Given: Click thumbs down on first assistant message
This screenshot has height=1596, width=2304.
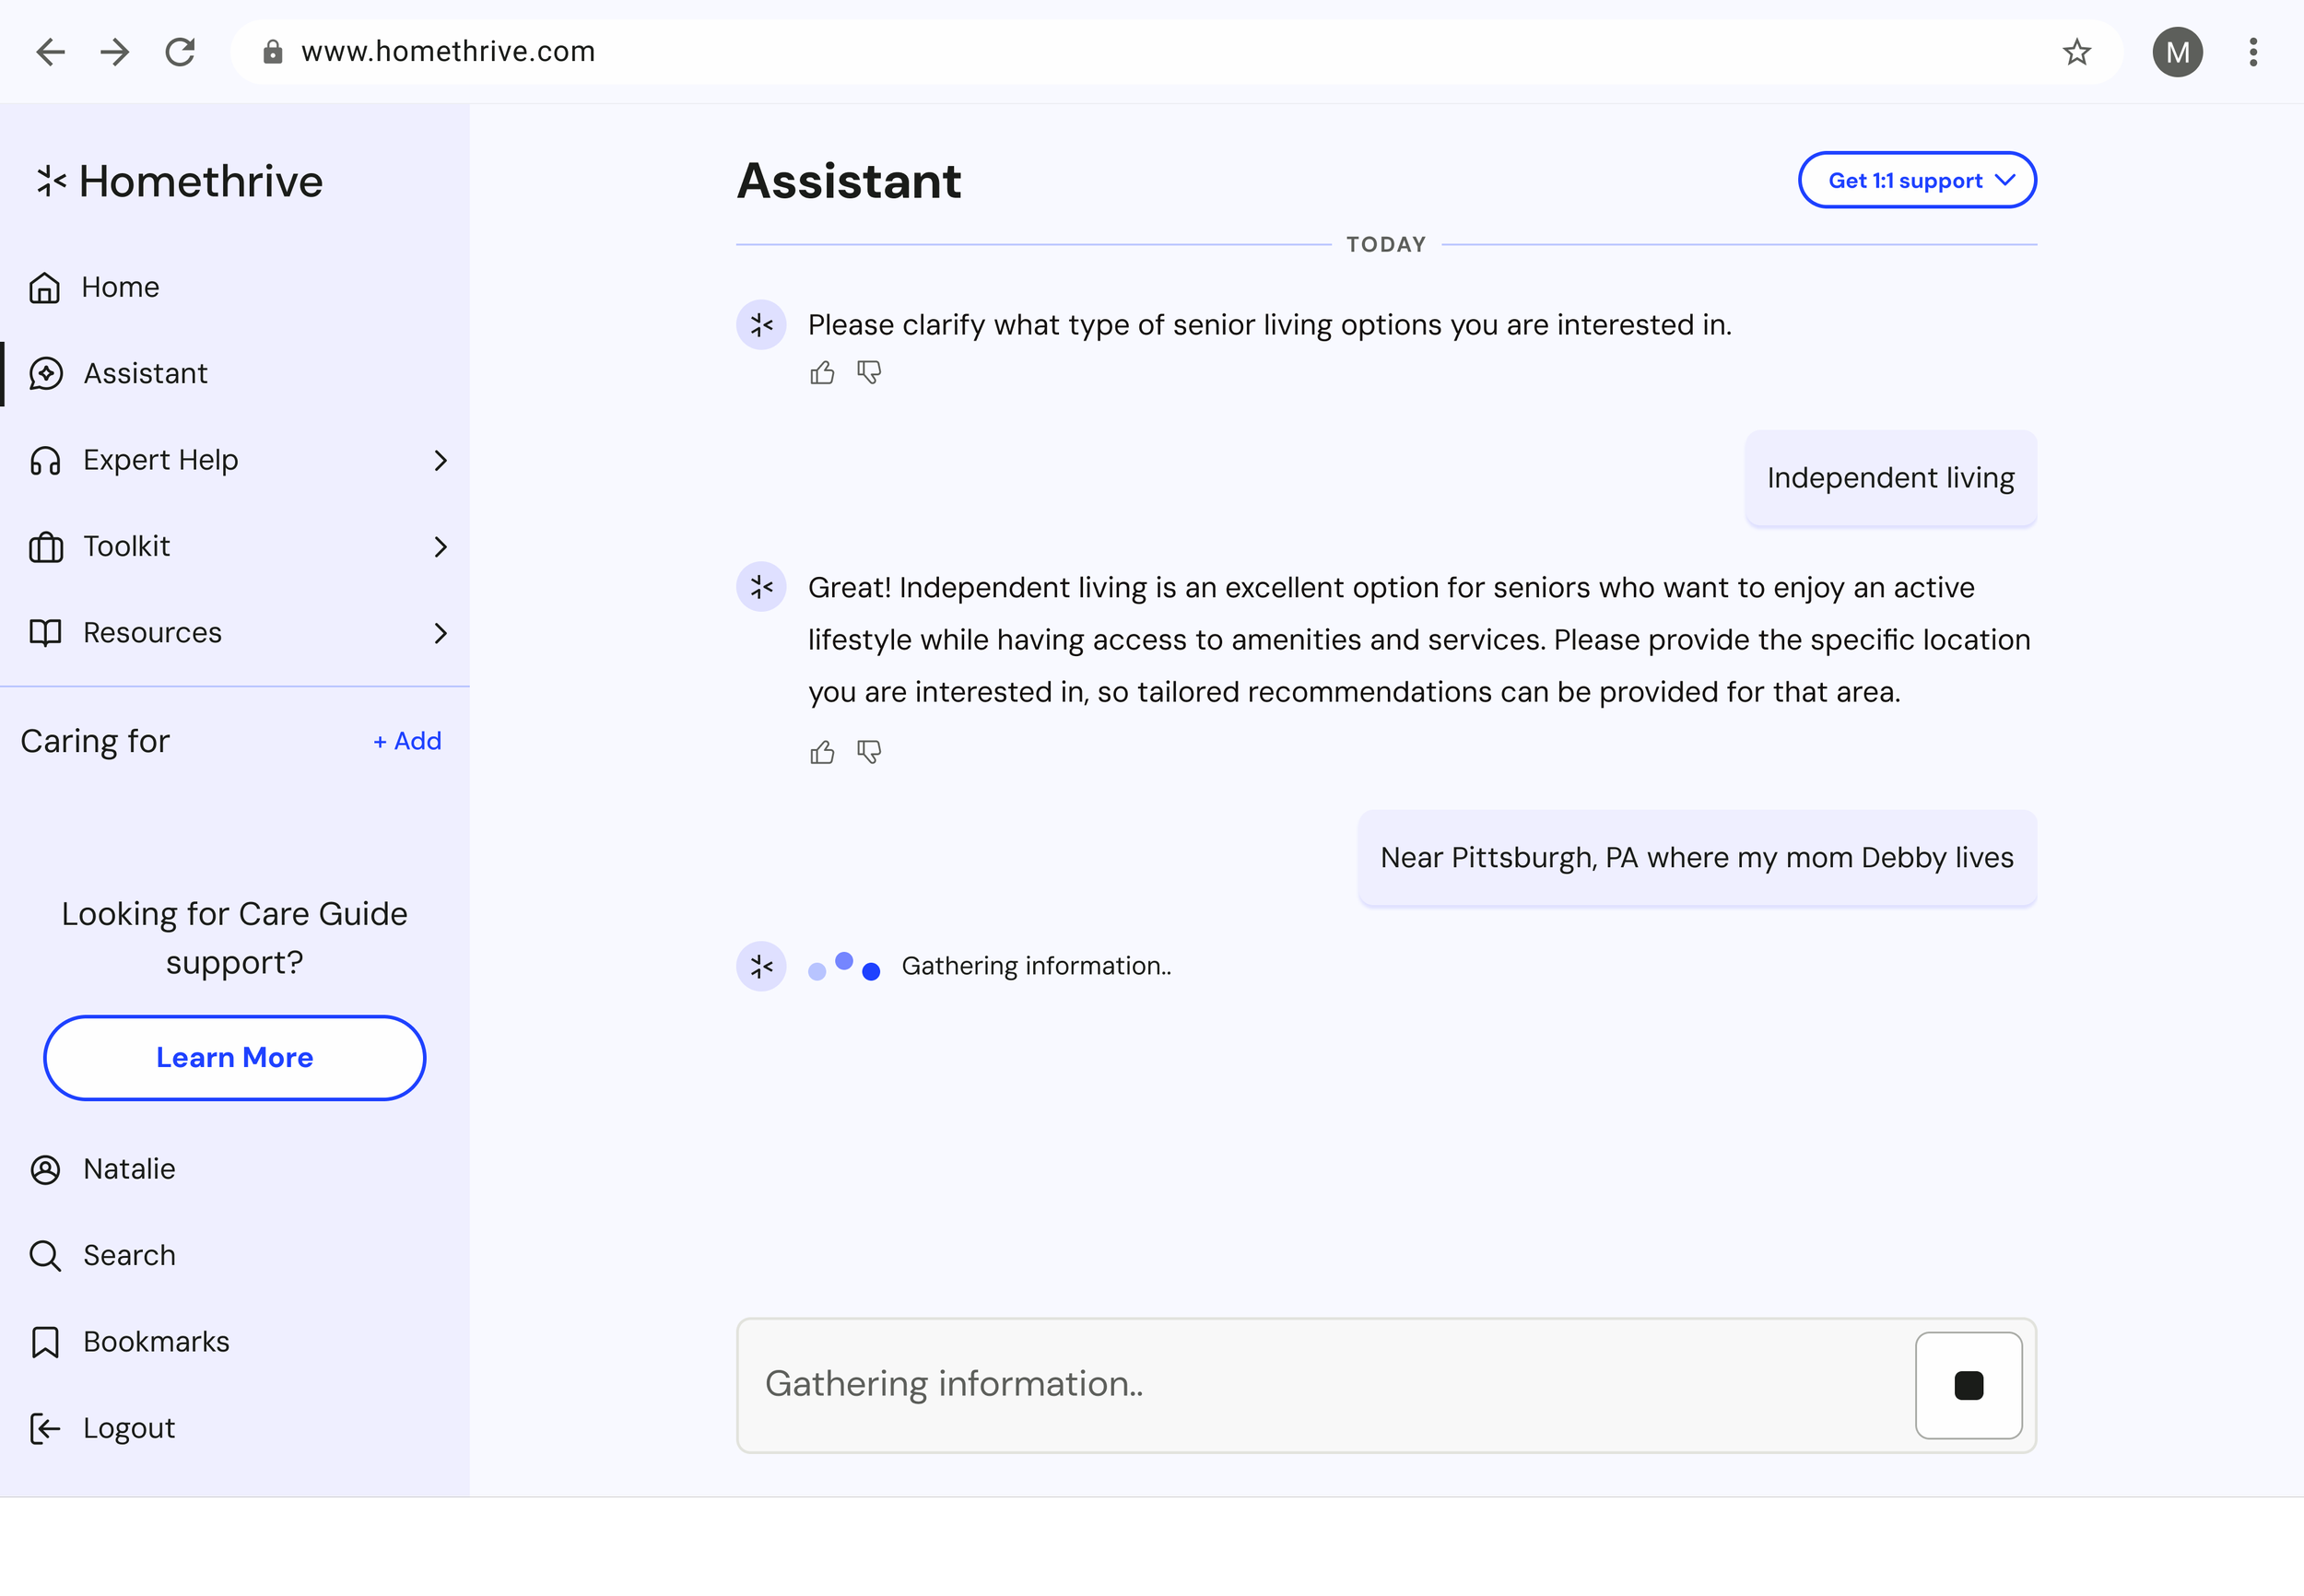Looking at the screenshot, I should [x=869, y=373].
